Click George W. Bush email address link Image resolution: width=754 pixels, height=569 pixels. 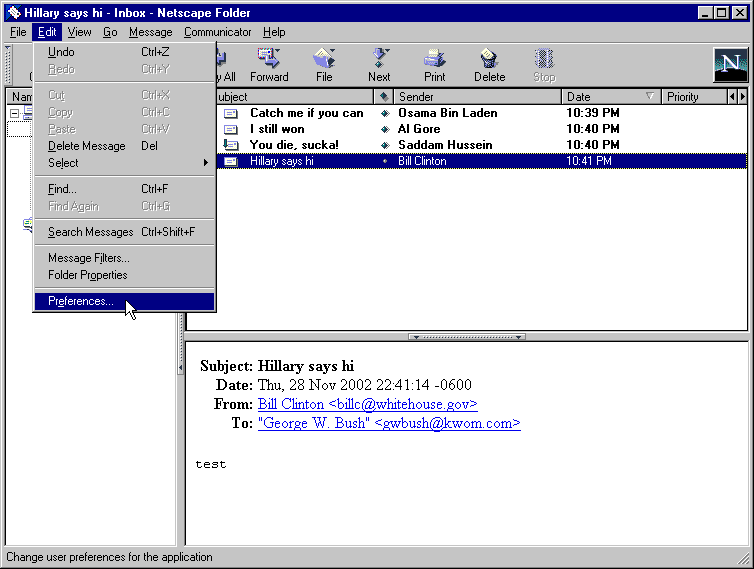(389, 423)
